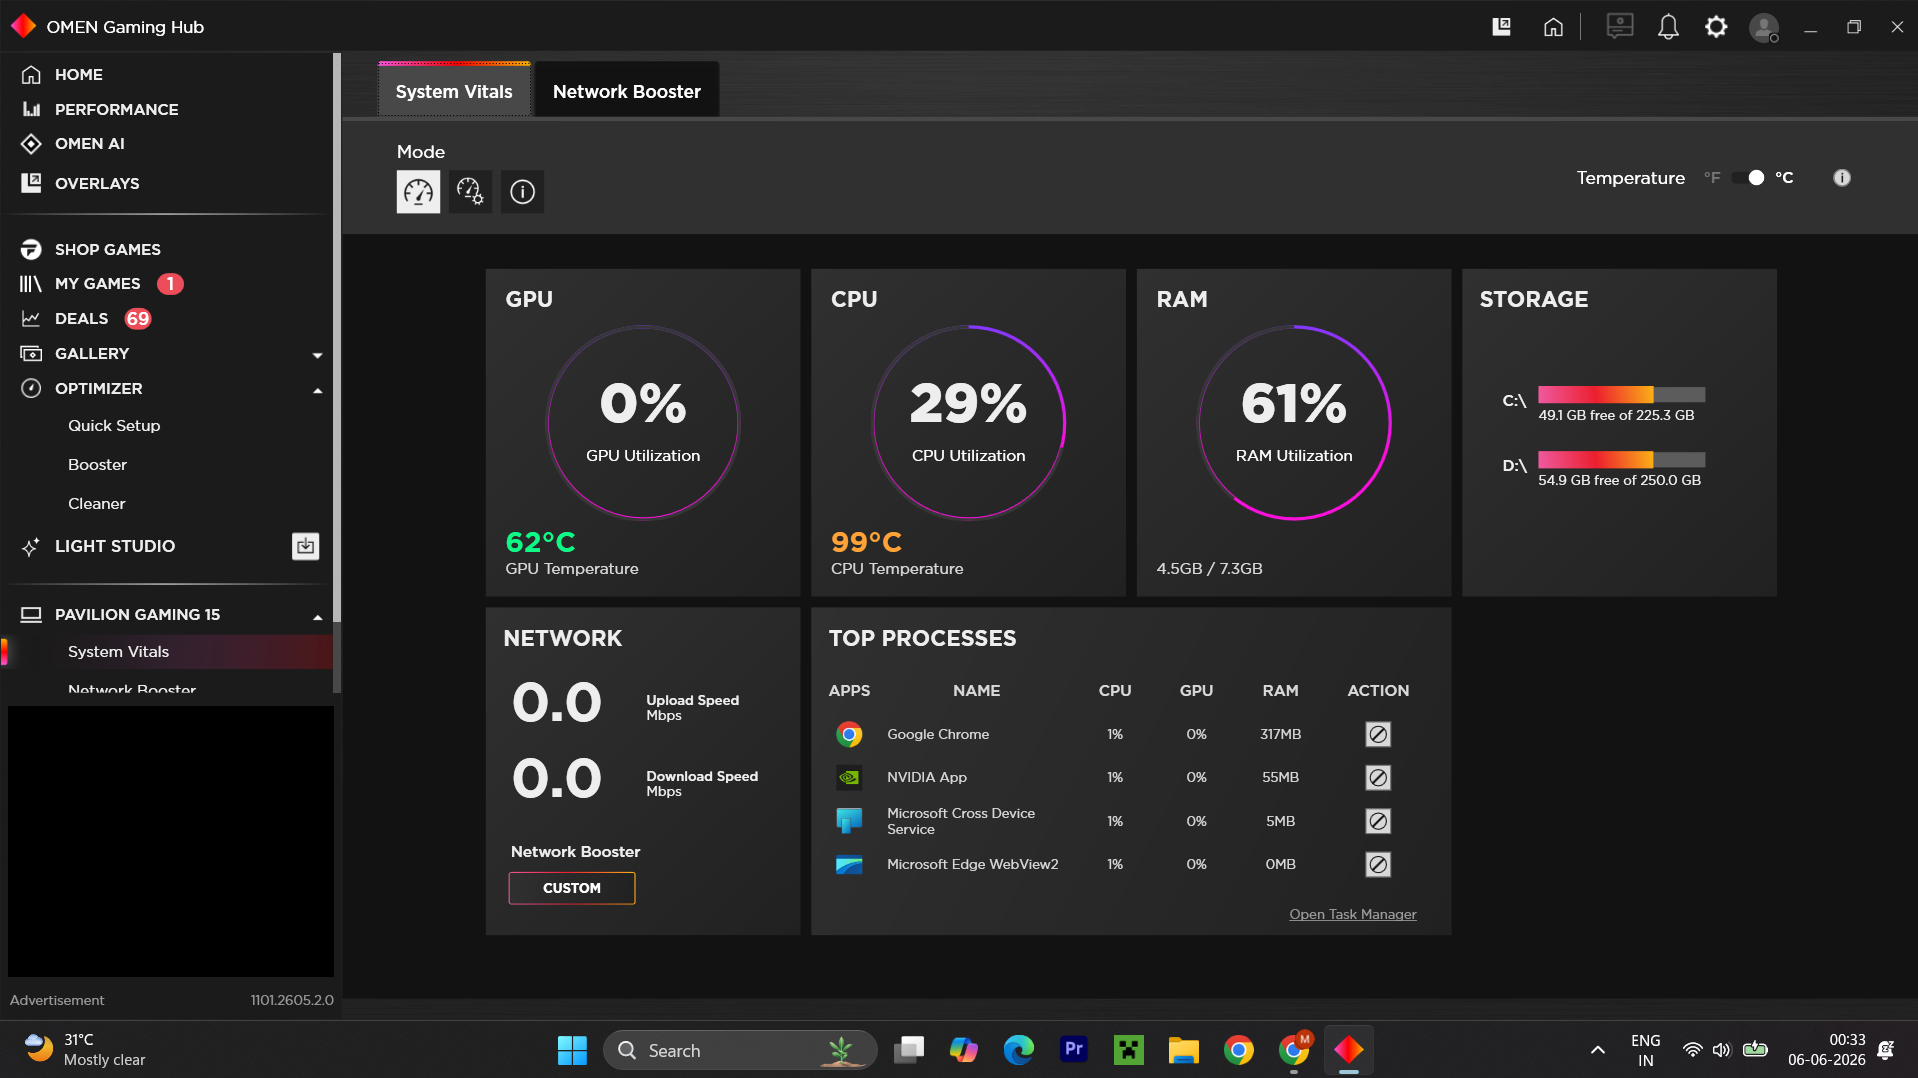Open the settings gear in the title bar
Screen dimensions: 1918x1078
click(x=1716, y=27)
